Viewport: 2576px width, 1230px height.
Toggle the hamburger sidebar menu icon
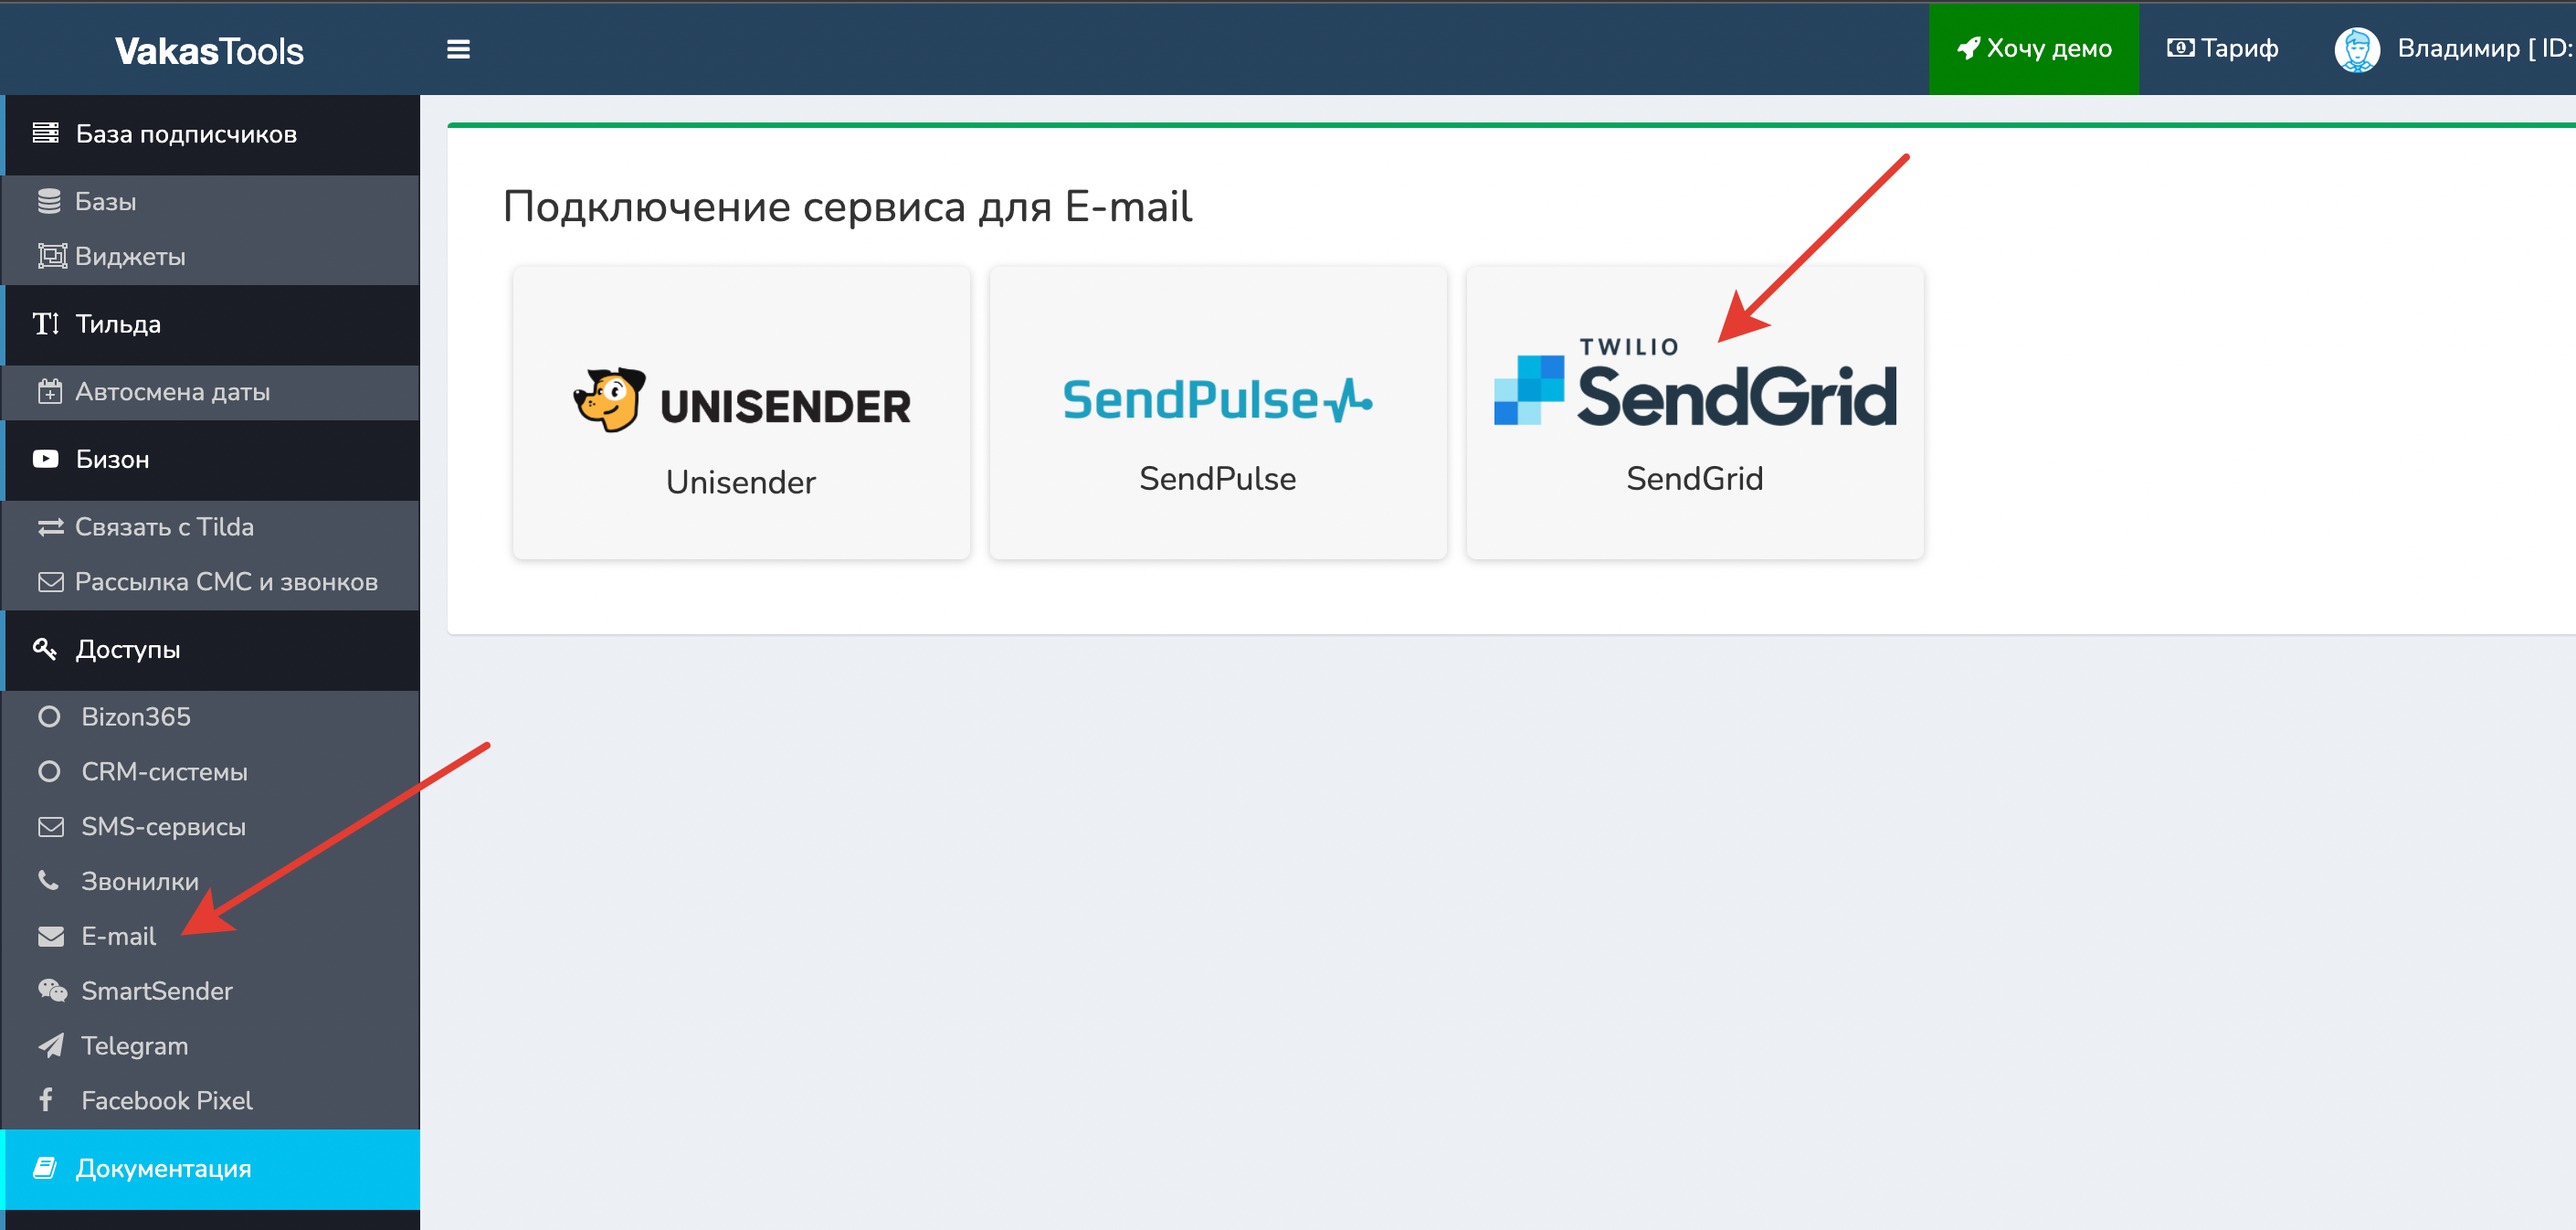458,49
